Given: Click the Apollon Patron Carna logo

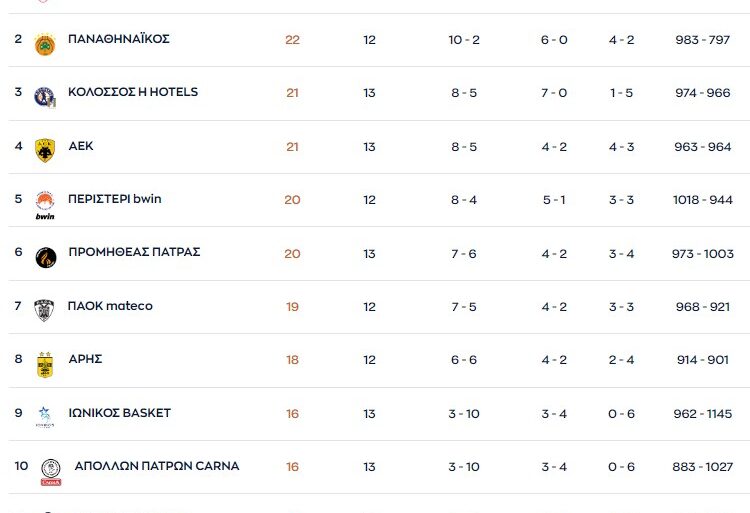Looking at the screenshot, I should tap(50, 471).
